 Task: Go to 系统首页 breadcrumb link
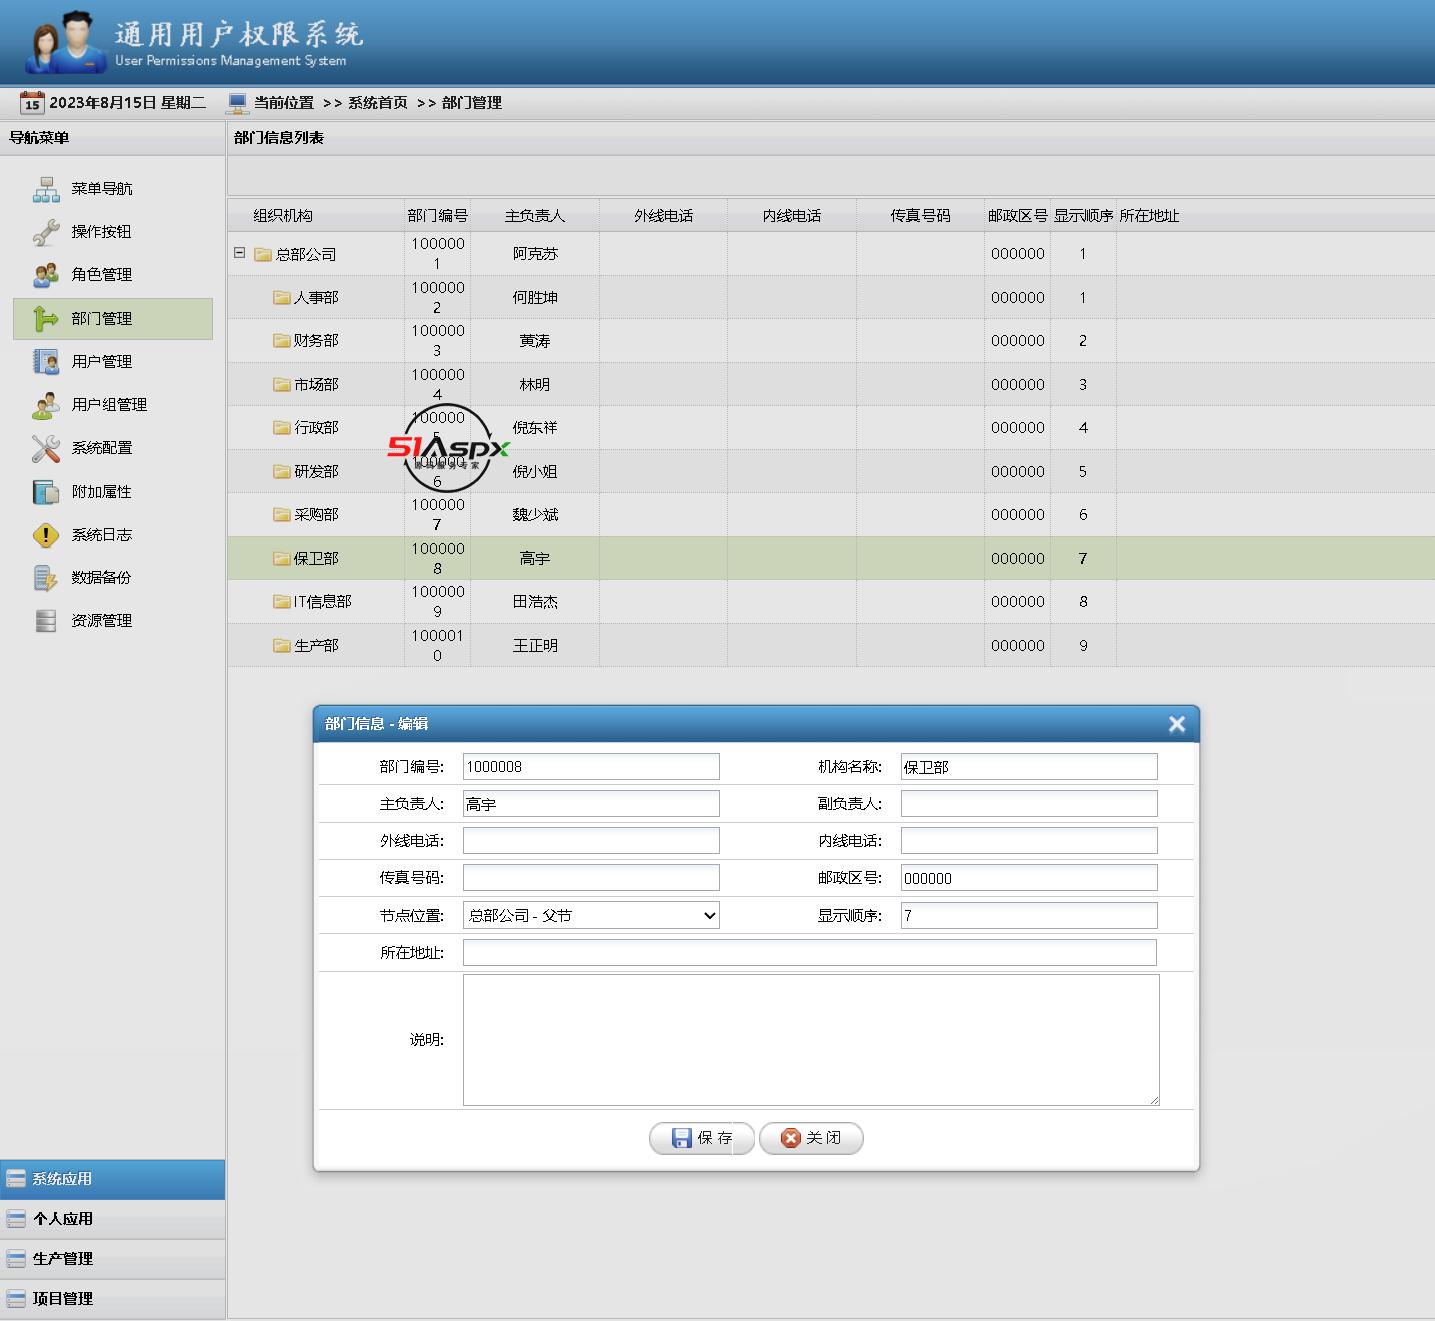pos(377,103)
